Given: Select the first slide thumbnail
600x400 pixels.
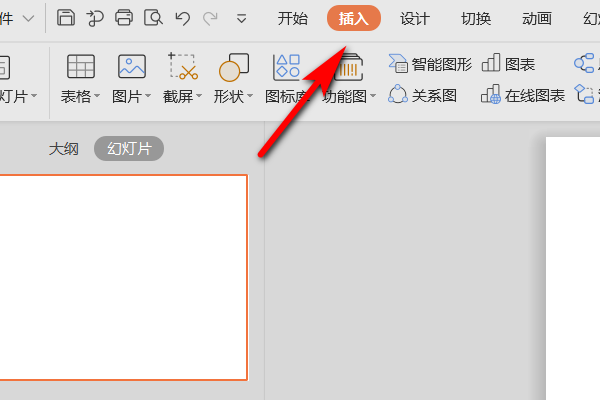Looking at the screenshot, I should click(124, 278).
